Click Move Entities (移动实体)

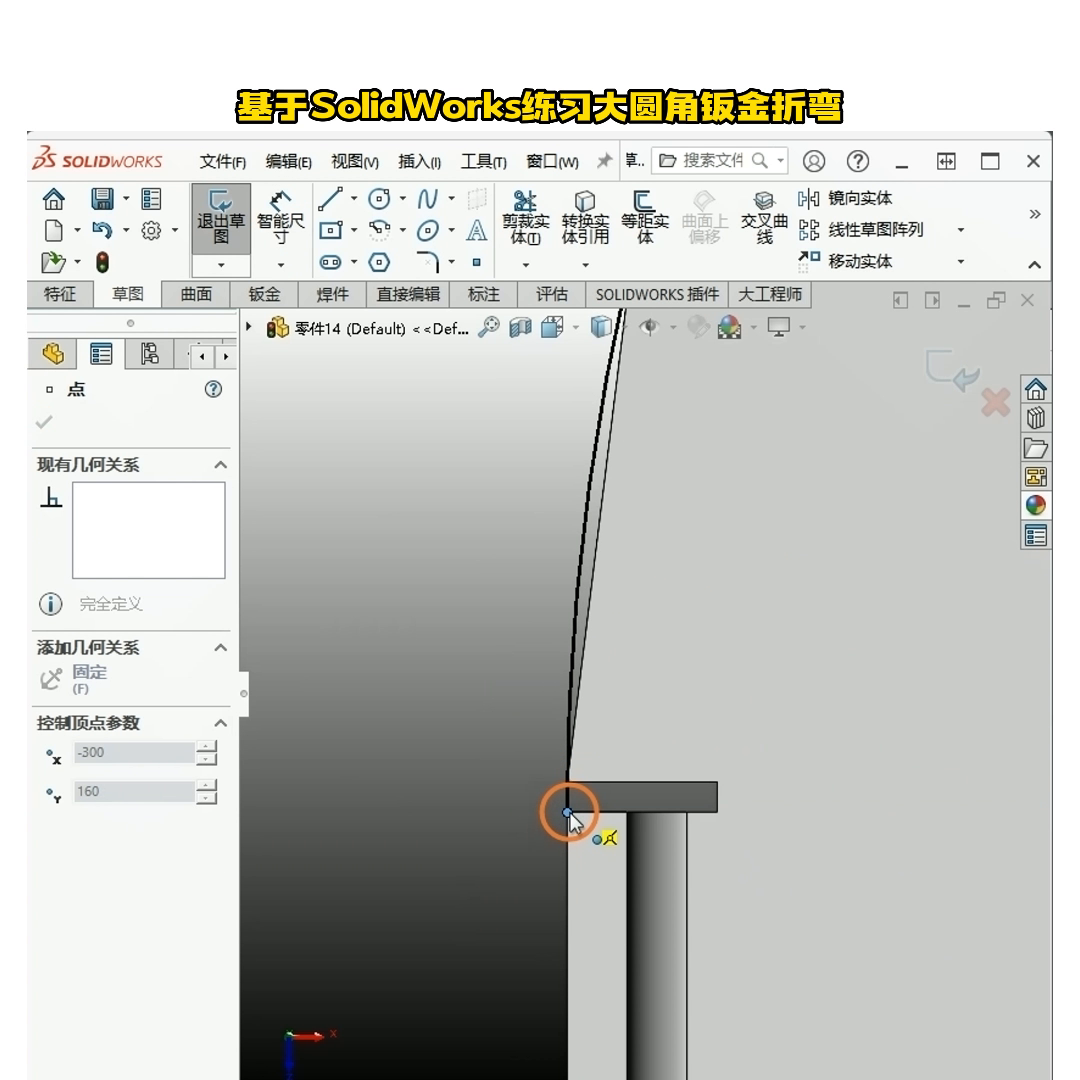(x=845, y=261)
